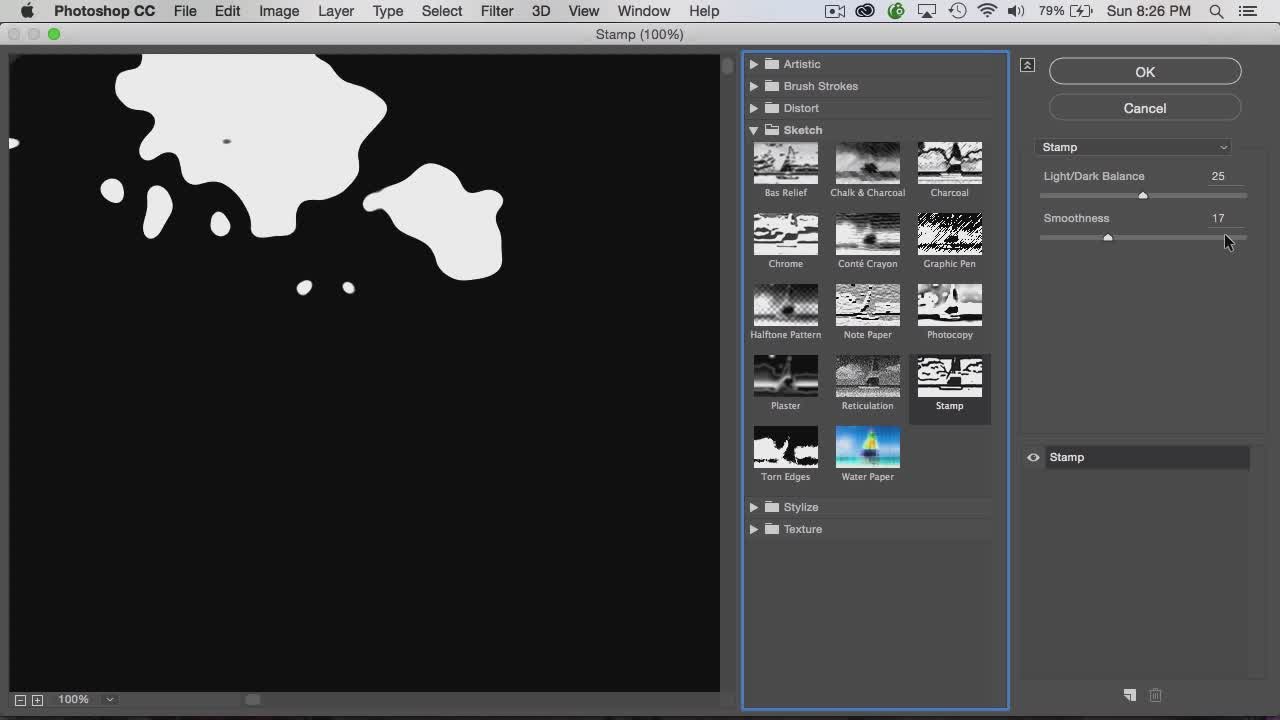The width and height of the screenshot is (1280, 720).
Task: Expand the Brush Strokes folder
Action: click(x=754, y=86)
